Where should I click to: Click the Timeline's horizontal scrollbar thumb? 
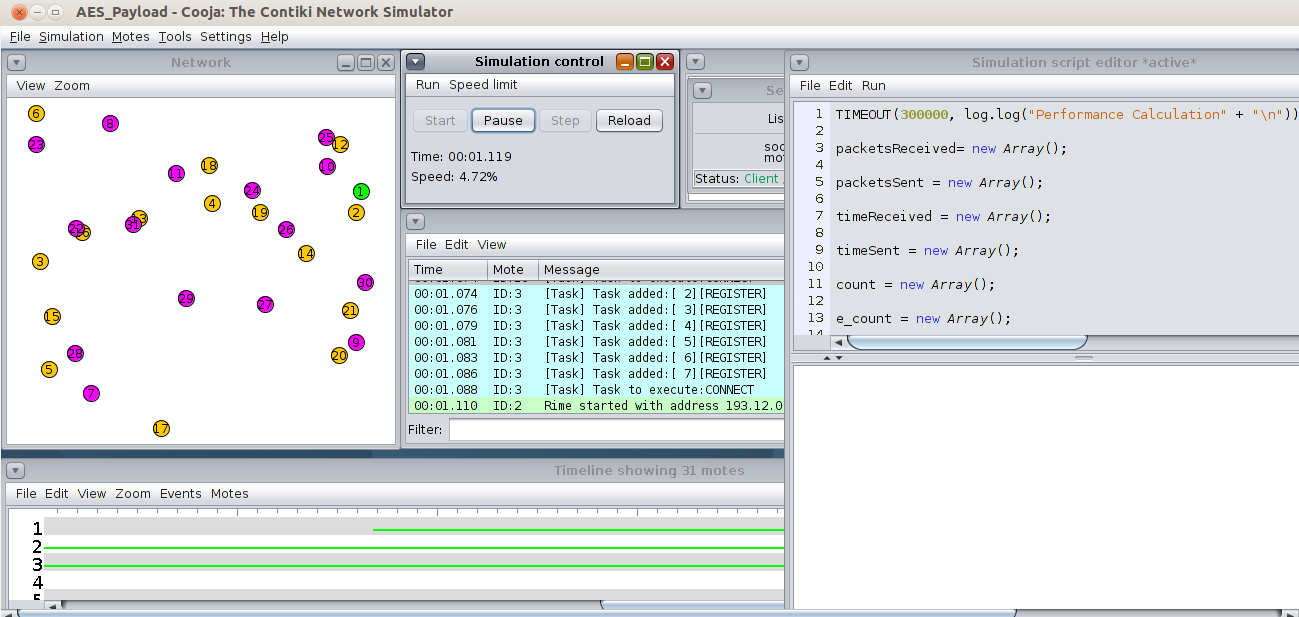point(692,604)
